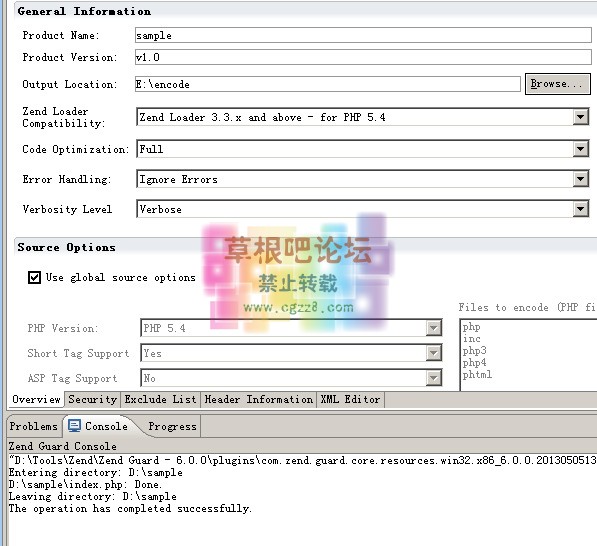Image resolution: width=597 pixels, height=546 pixels.
Task: Open the Header Information tab
Action: pos(259,399)
